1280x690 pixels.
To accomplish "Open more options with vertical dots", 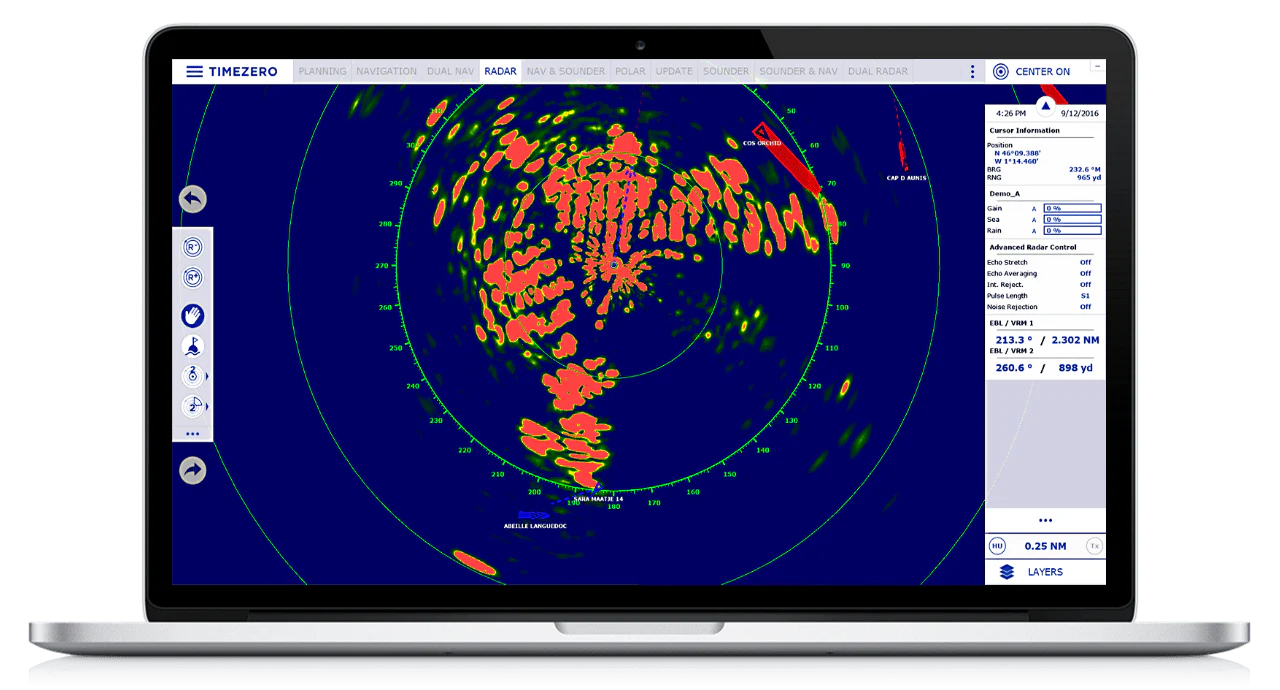I will pyautogui.click(x=972, y=72).
